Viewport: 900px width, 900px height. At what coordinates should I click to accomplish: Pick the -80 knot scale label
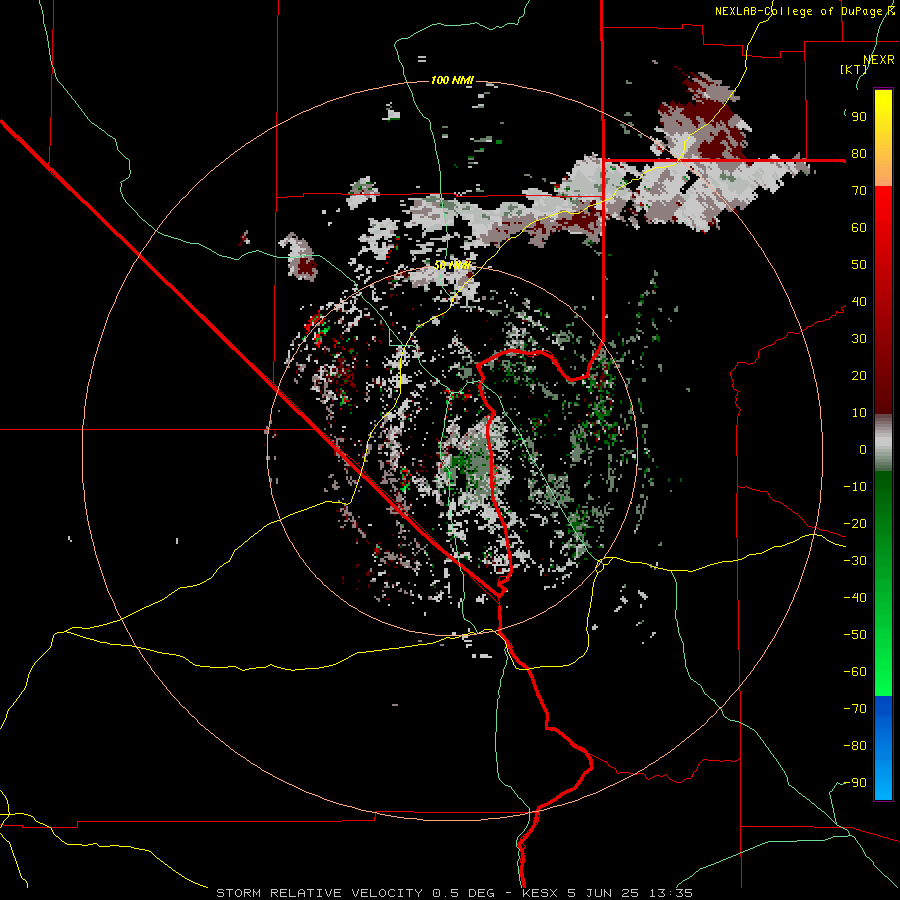(x=855, y=746)
